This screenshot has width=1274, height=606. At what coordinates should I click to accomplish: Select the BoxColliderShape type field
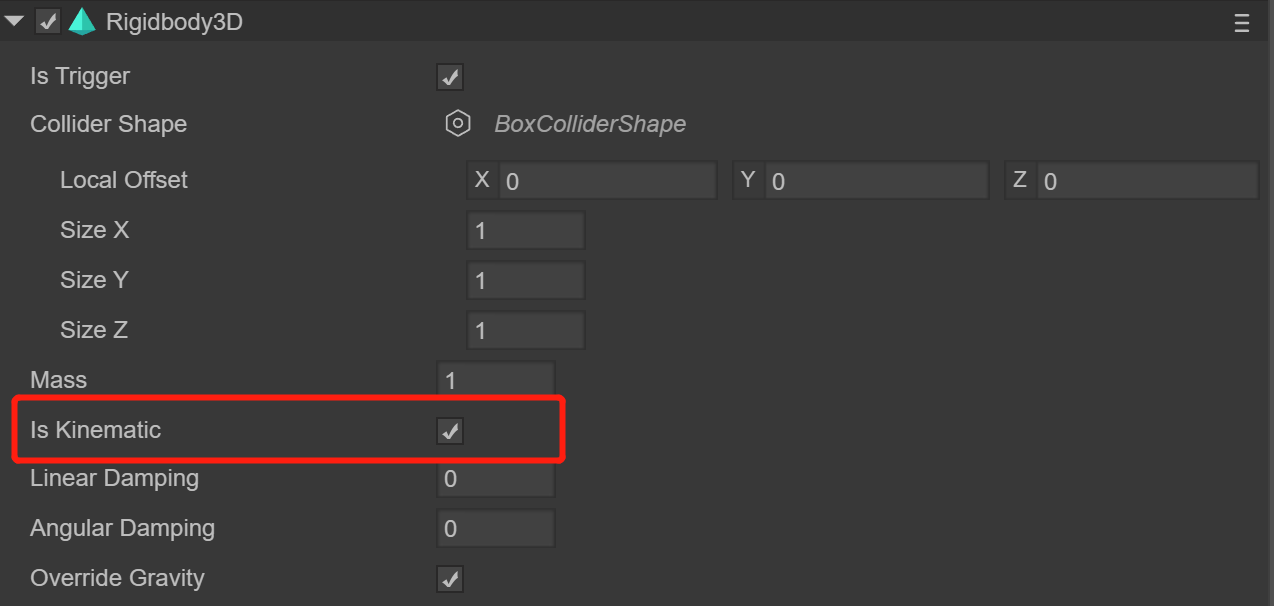[590, 124]
